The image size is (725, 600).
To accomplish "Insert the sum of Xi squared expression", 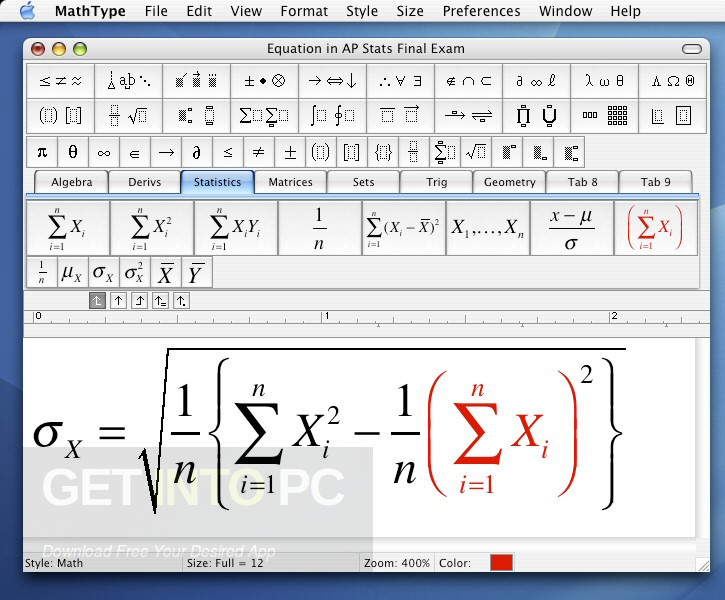I will tap(152, 228).
